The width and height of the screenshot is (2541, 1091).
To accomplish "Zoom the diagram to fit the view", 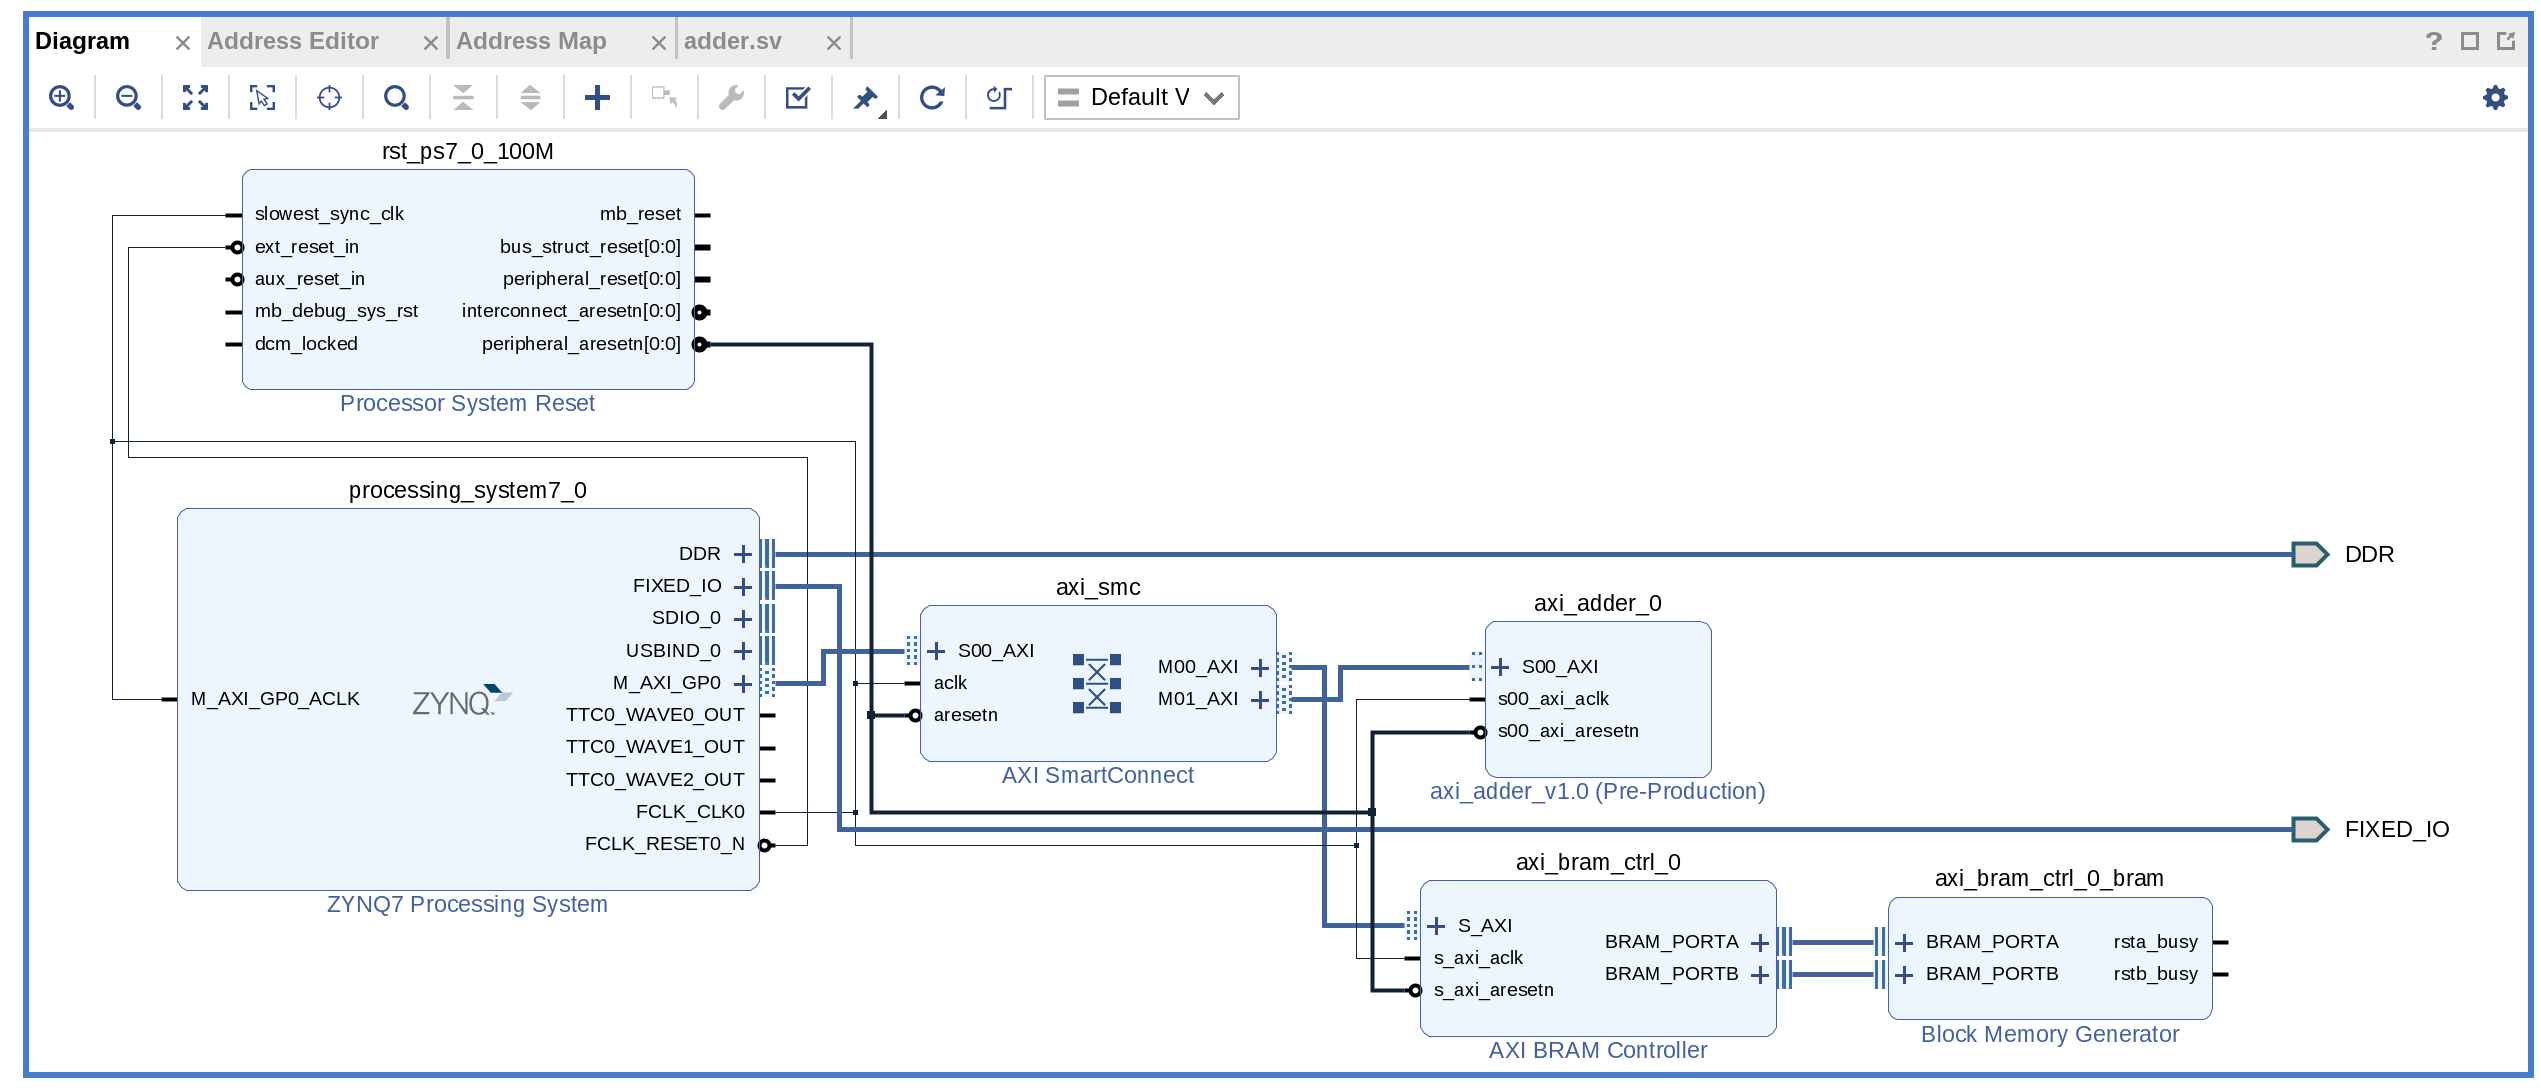I will coord(194,97).
